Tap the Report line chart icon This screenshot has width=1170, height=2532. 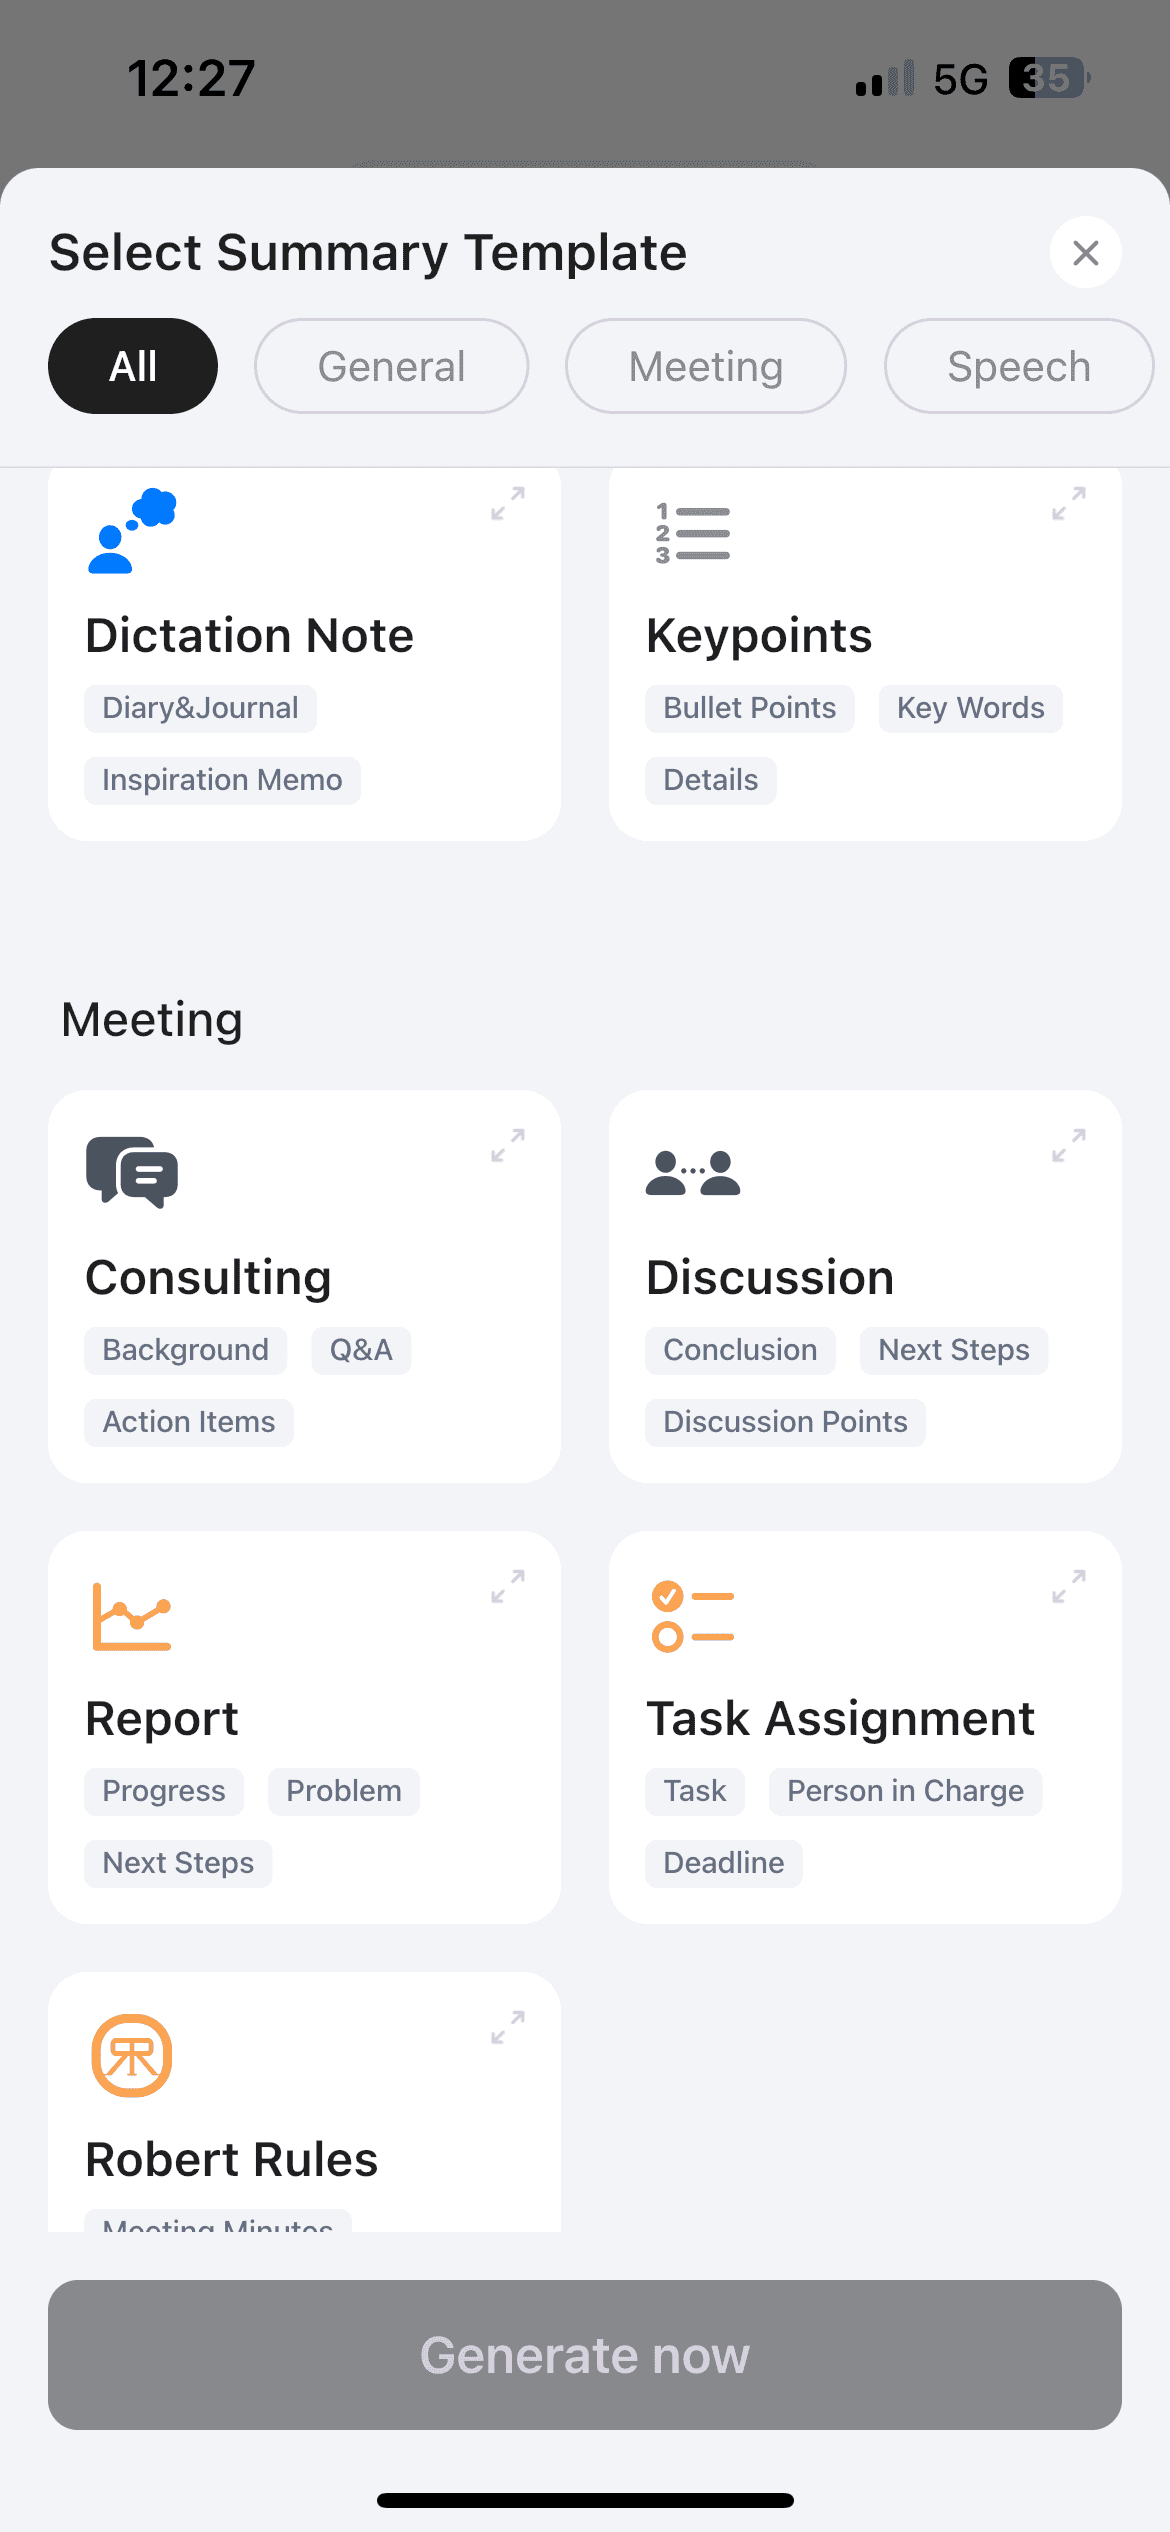132,1616
